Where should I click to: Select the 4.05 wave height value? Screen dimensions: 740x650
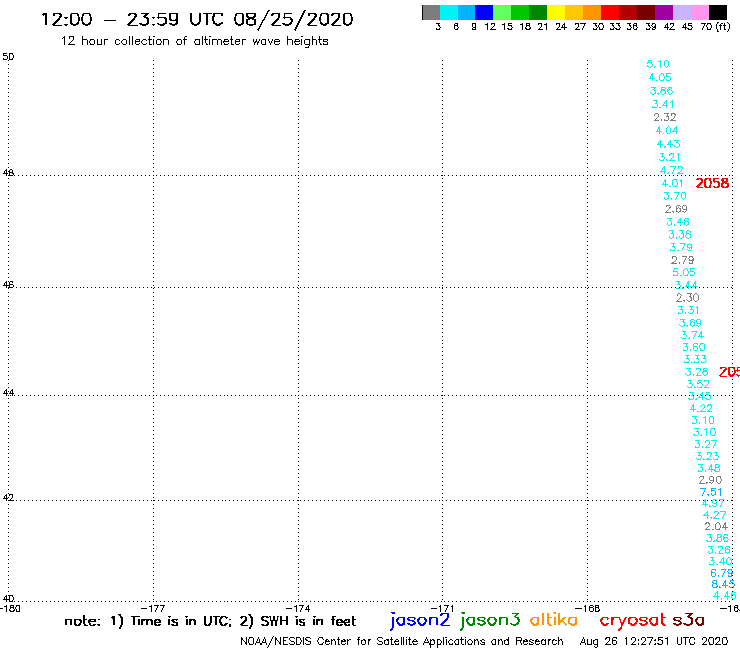tap(660, 77)
